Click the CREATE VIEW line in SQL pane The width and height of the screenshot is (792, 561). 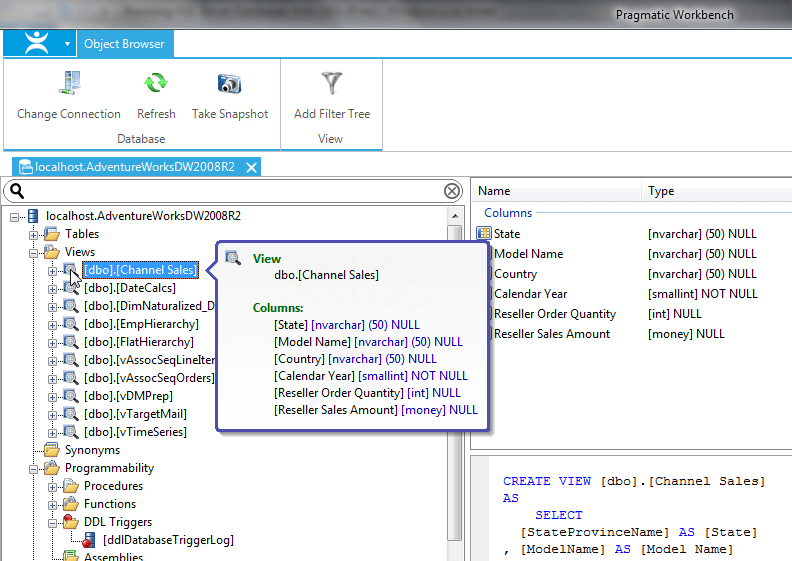pos(634,481)
